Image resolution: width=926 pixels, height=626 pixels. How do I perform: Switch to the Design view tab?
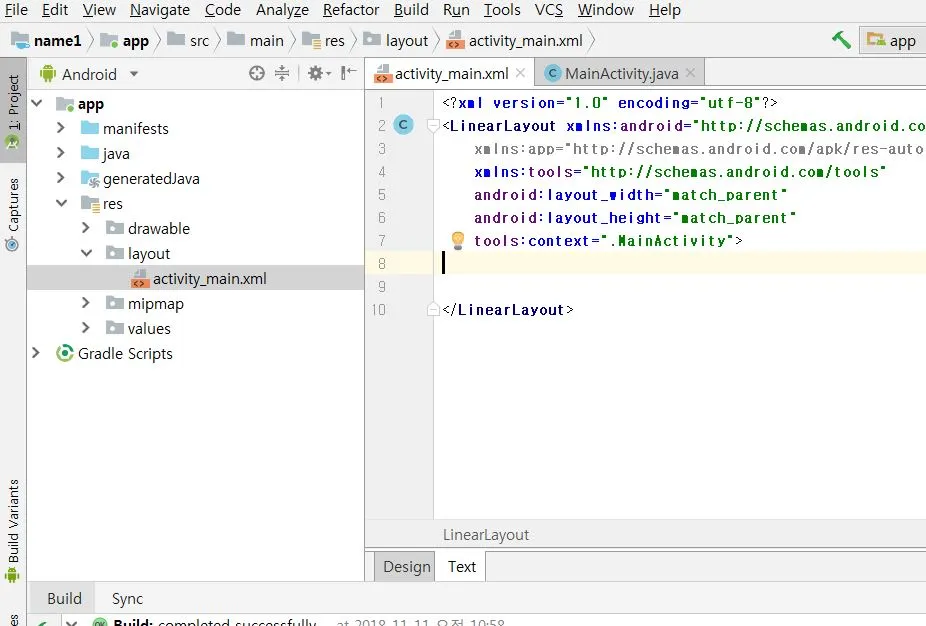click(x=406, y=566)
